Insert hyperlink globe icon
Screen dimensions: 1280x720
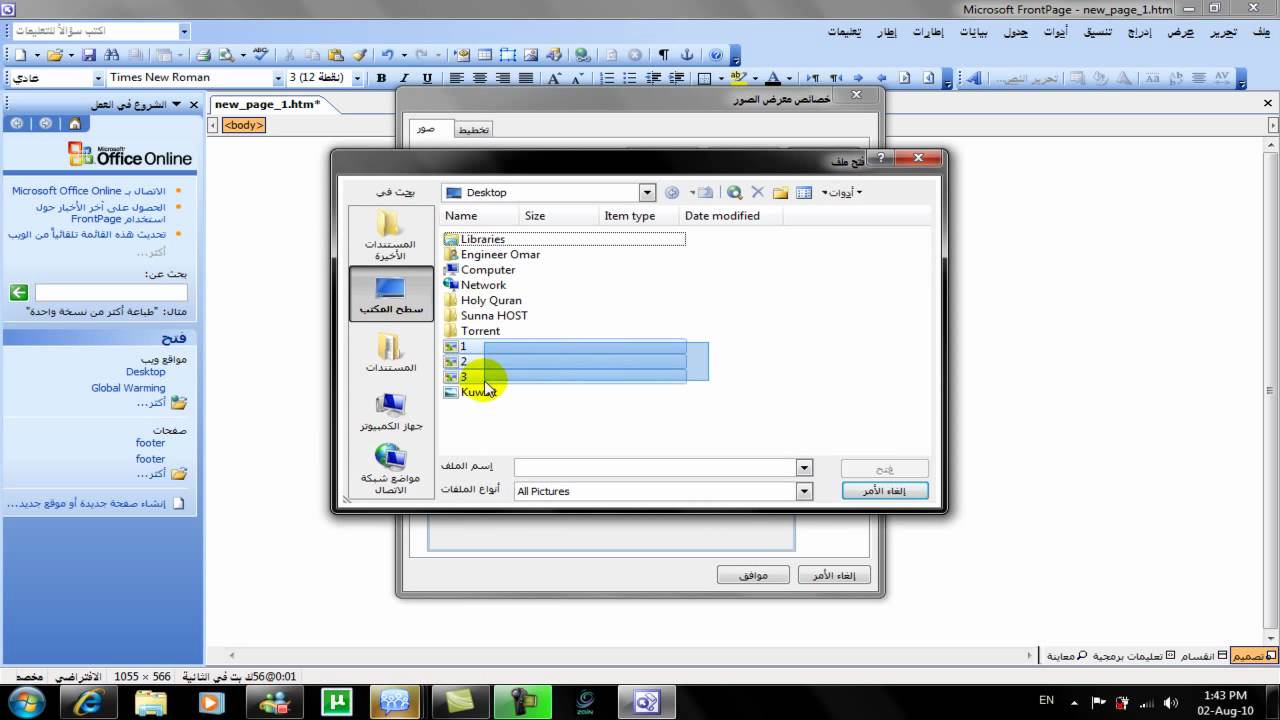coord(583,55)
